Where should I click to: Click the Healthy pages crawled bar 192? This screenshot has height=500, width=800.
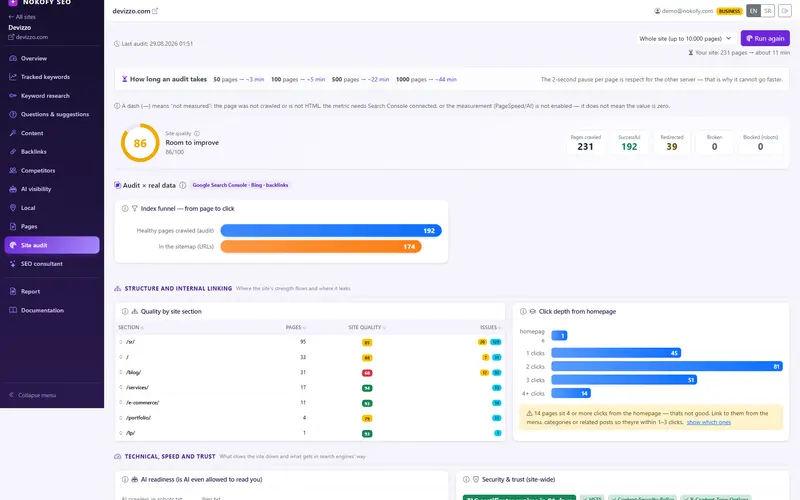pyautogui.click(x=331, y=231)
